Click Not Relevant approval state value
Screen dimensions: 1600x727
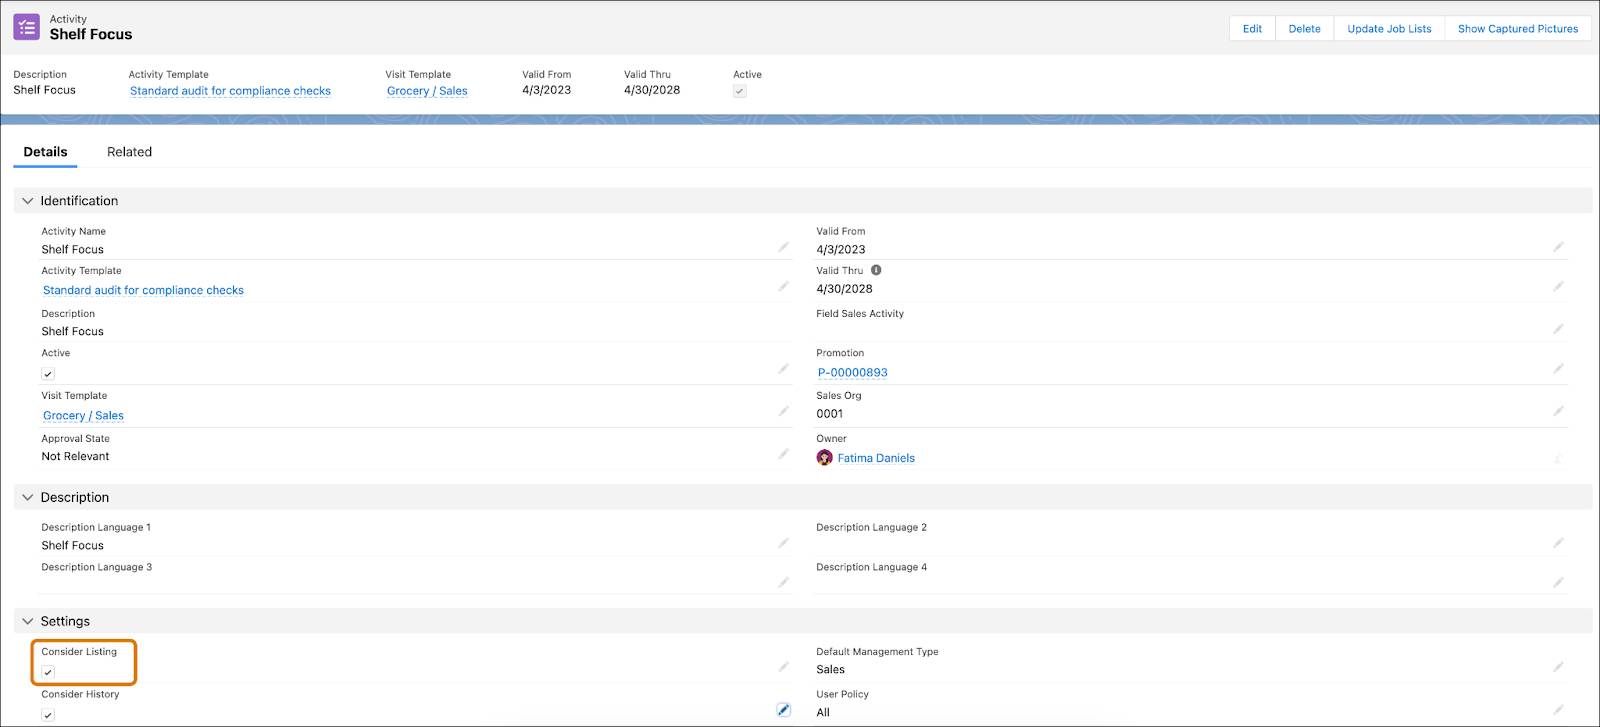point(75,456)
